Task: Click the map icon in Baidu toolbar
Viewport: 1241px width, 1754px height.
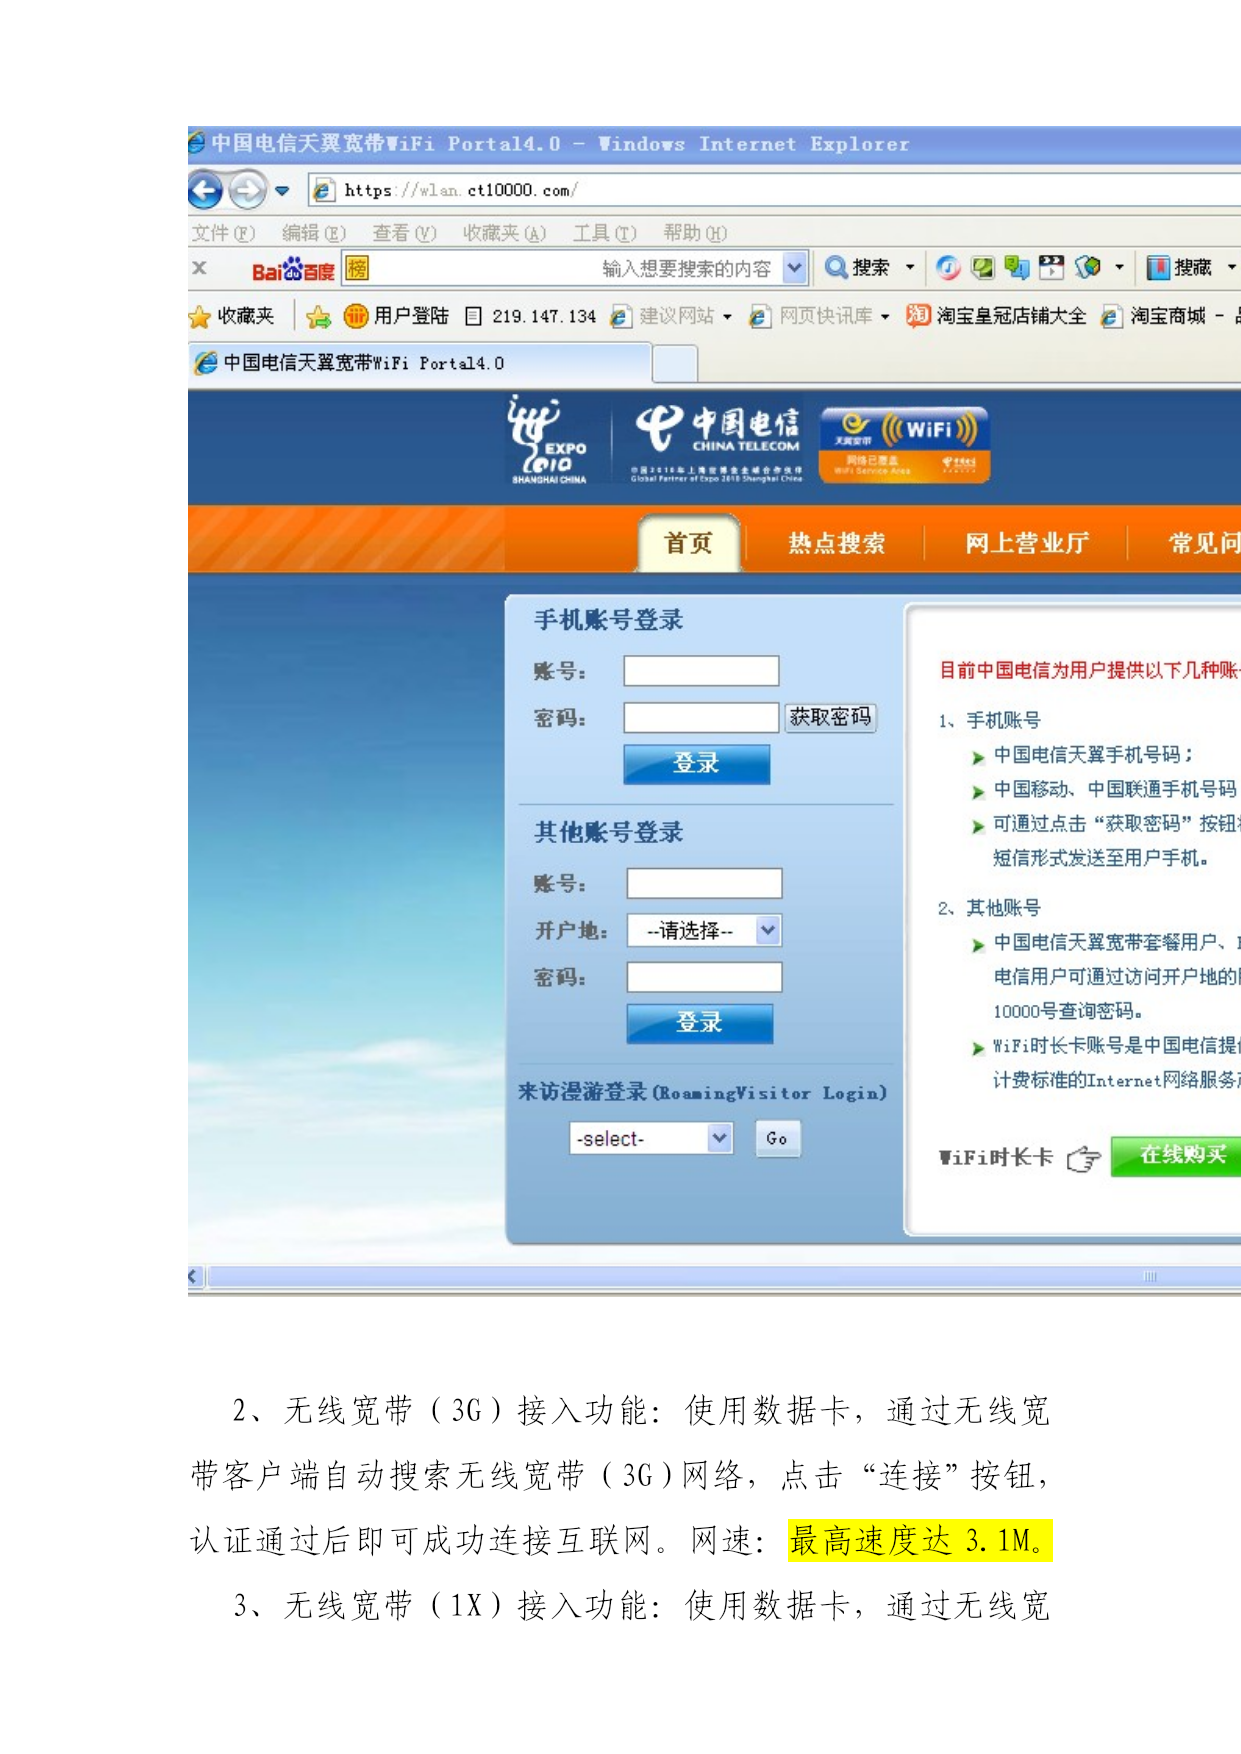Action: point(1088,267)
